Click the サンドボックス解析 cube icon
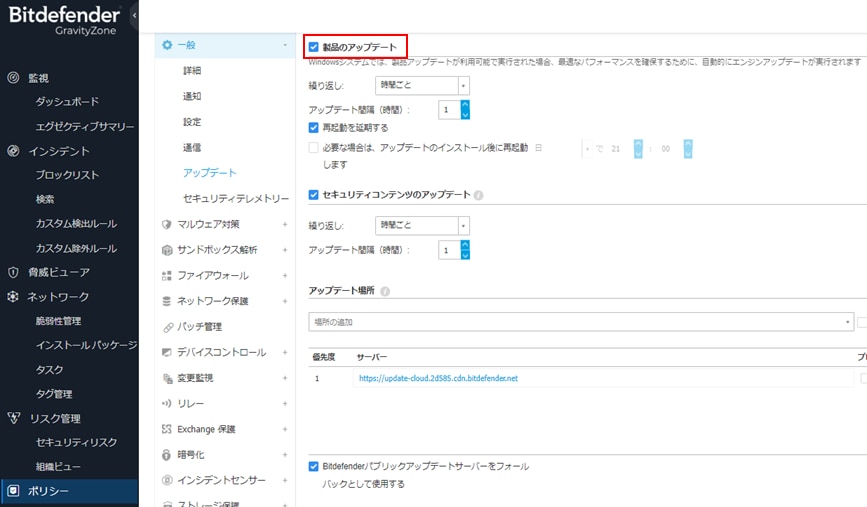Image resolution: width=867 pixels, height=507 pixels. (166, 250)
